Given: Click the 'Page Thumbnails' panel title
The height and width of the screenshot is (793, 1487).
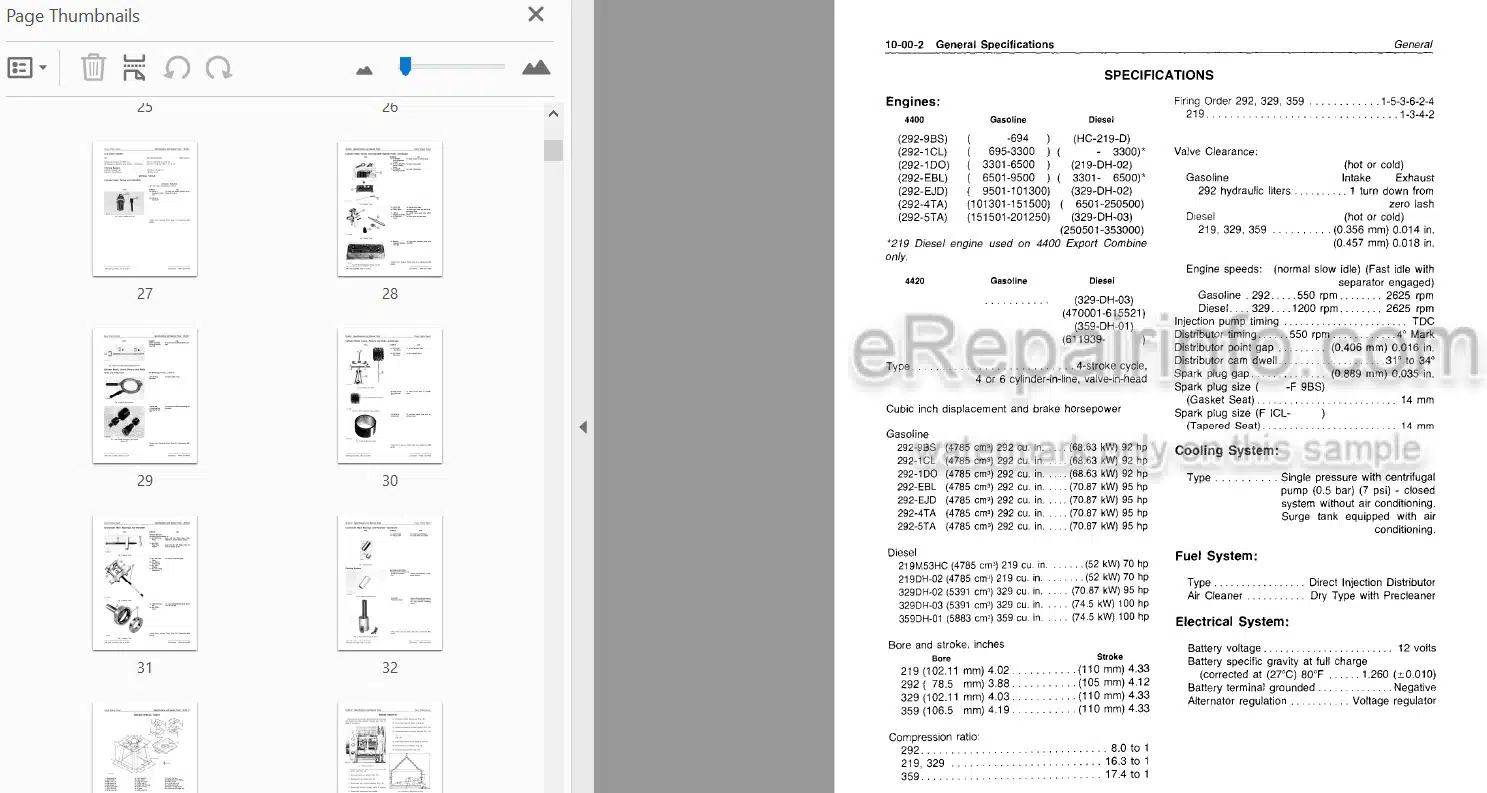Looking at the screenshot, I should click(x=73, y=16).
